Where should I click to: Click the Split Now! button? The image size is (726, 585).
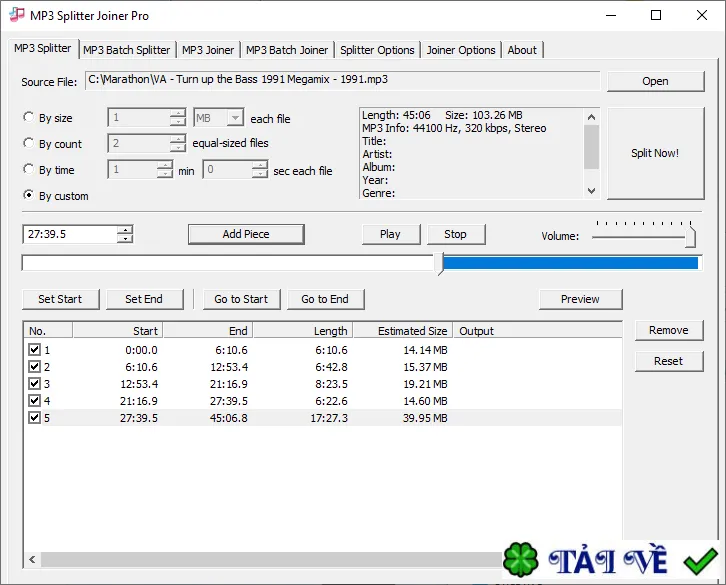click(655, 153)
